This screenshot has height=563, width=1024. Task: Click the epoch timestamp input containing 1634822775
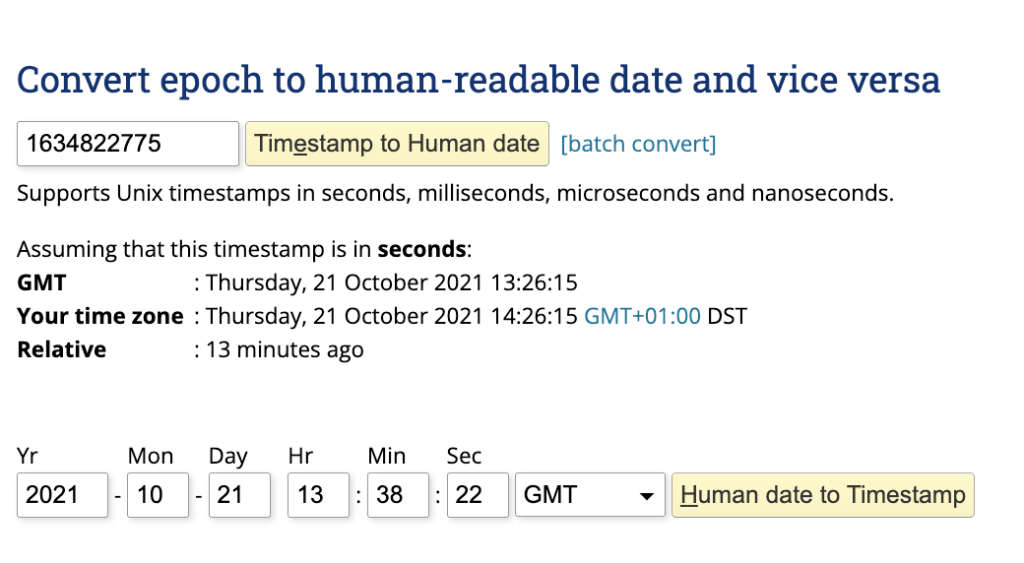[x=127, y=144]
